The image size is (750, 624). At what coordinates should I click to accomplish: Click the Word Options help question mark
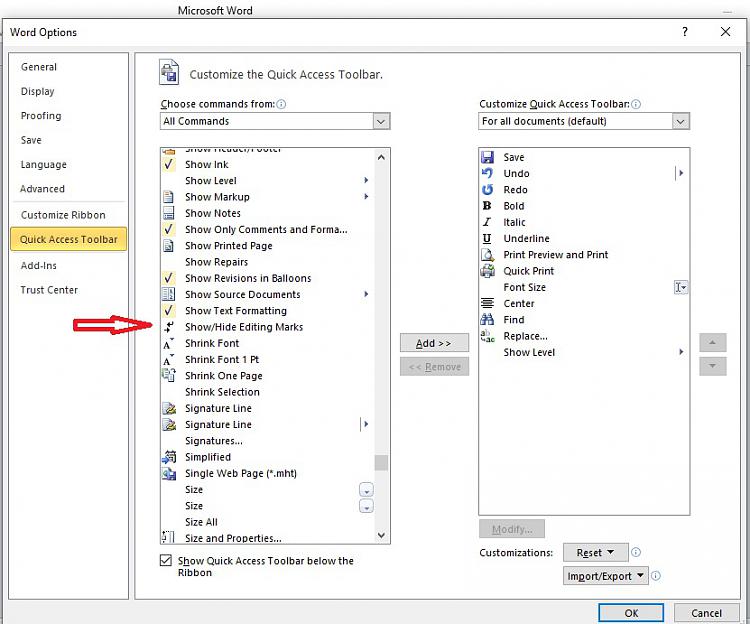[x=685, y=32]
